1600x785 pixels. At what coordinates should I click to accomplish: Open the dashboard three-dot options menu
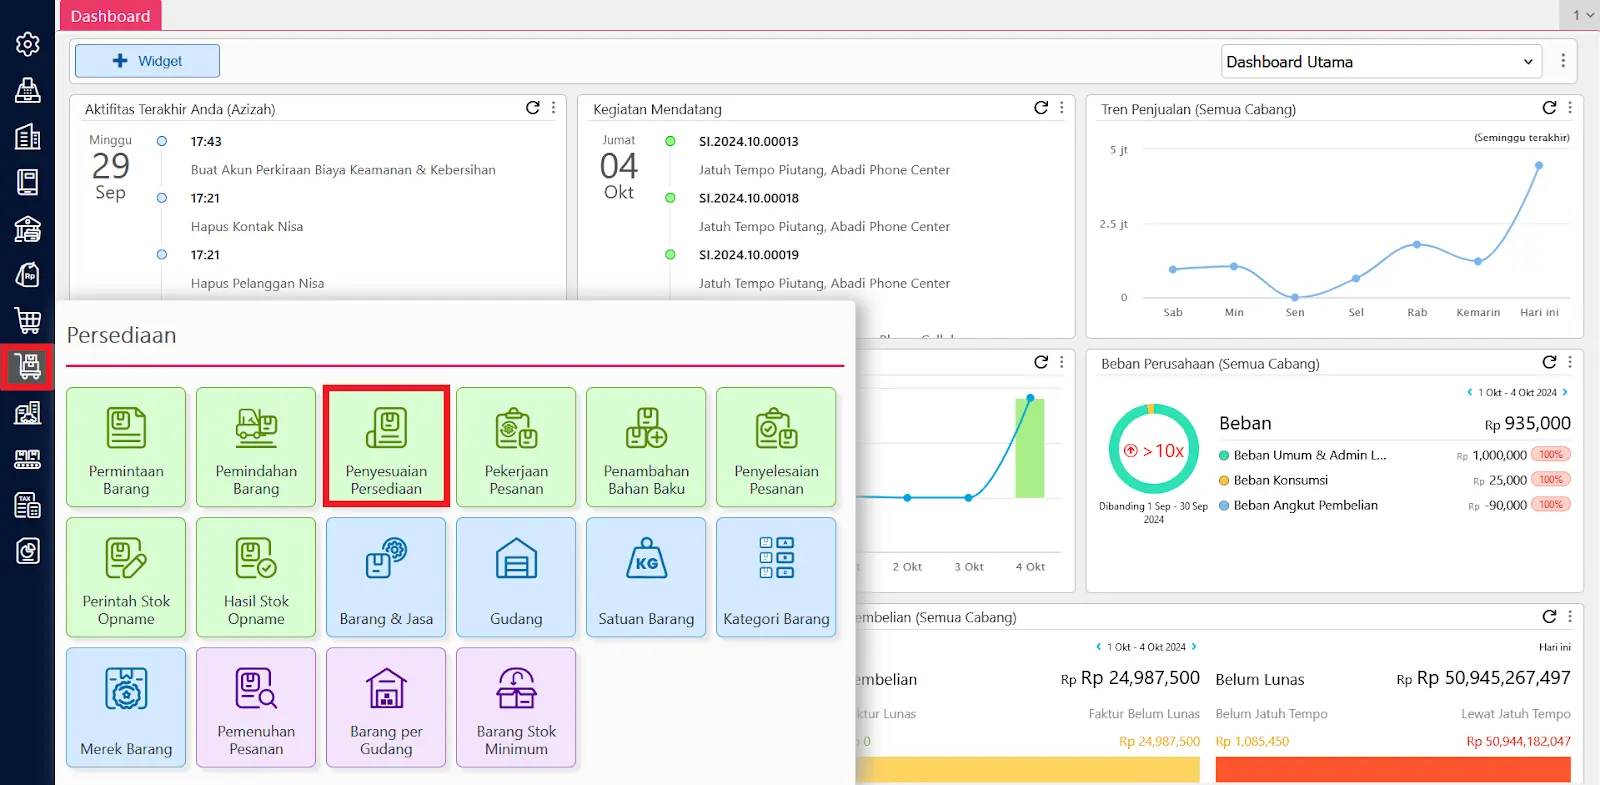pos(1563,61)
